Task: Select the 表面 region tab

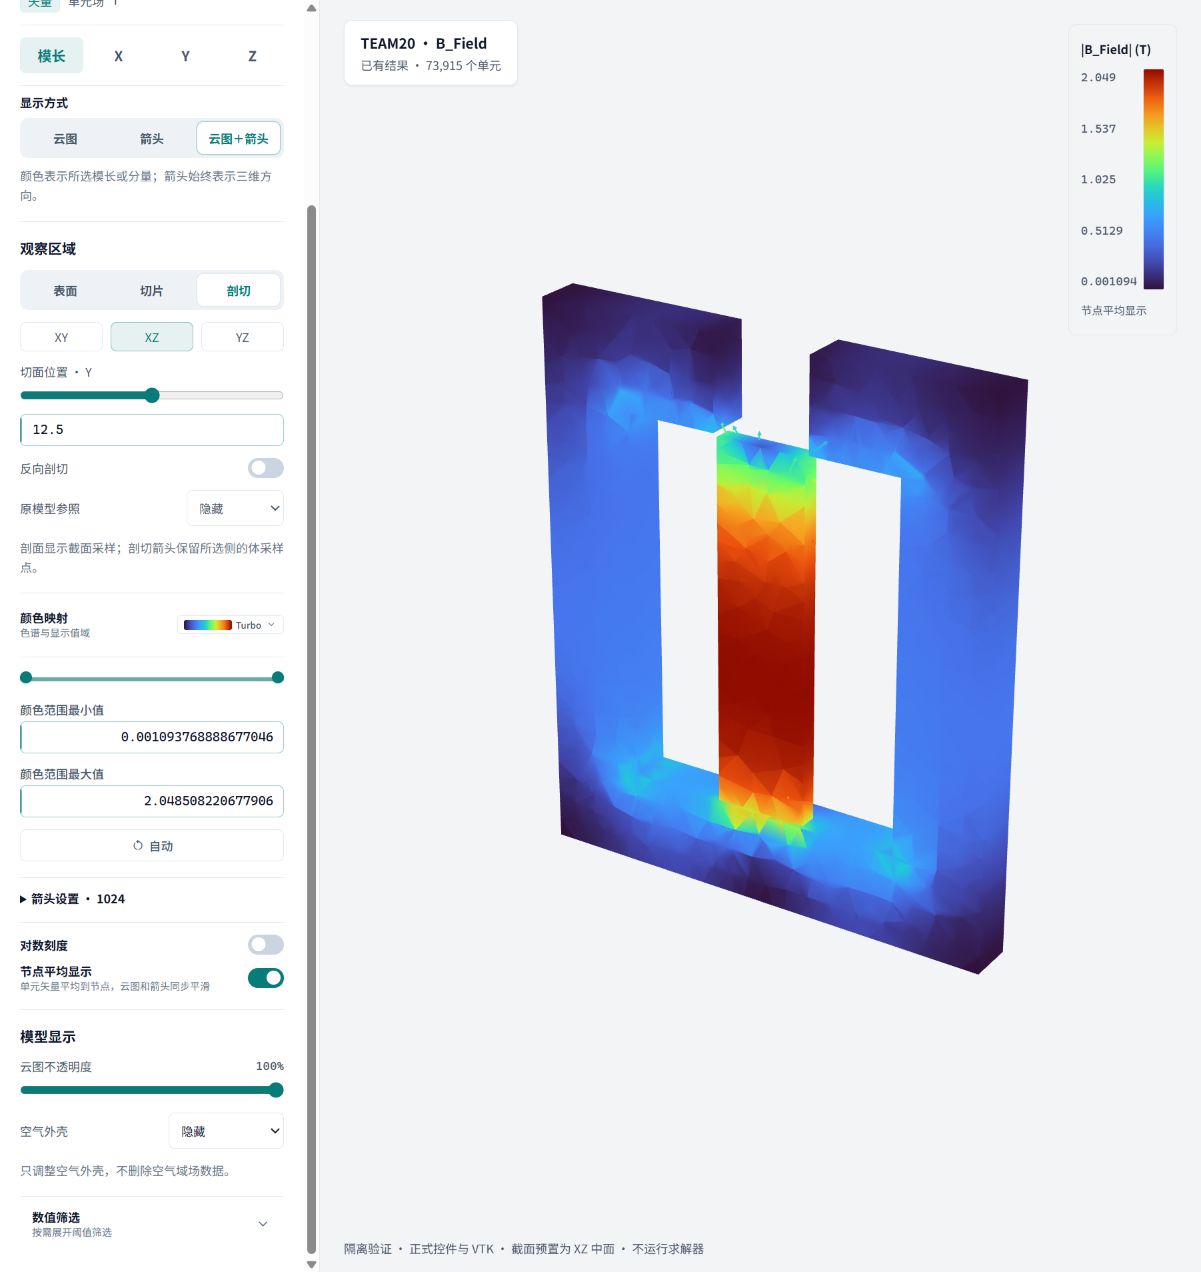Action: pyautogui.click(x=65, y=291)
